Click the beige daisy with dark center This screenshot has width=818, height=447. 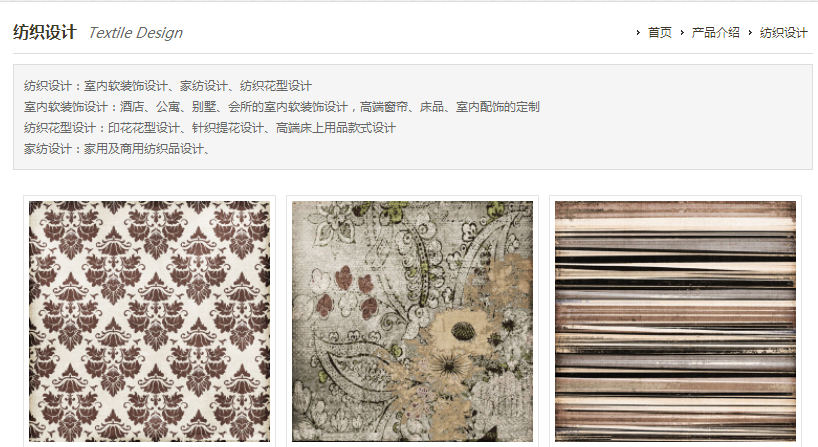(x=460, y=331)
